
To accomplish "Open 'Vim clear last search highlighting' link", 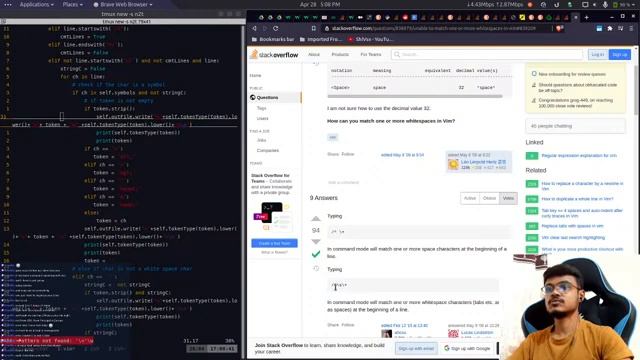I will (573, 237).
